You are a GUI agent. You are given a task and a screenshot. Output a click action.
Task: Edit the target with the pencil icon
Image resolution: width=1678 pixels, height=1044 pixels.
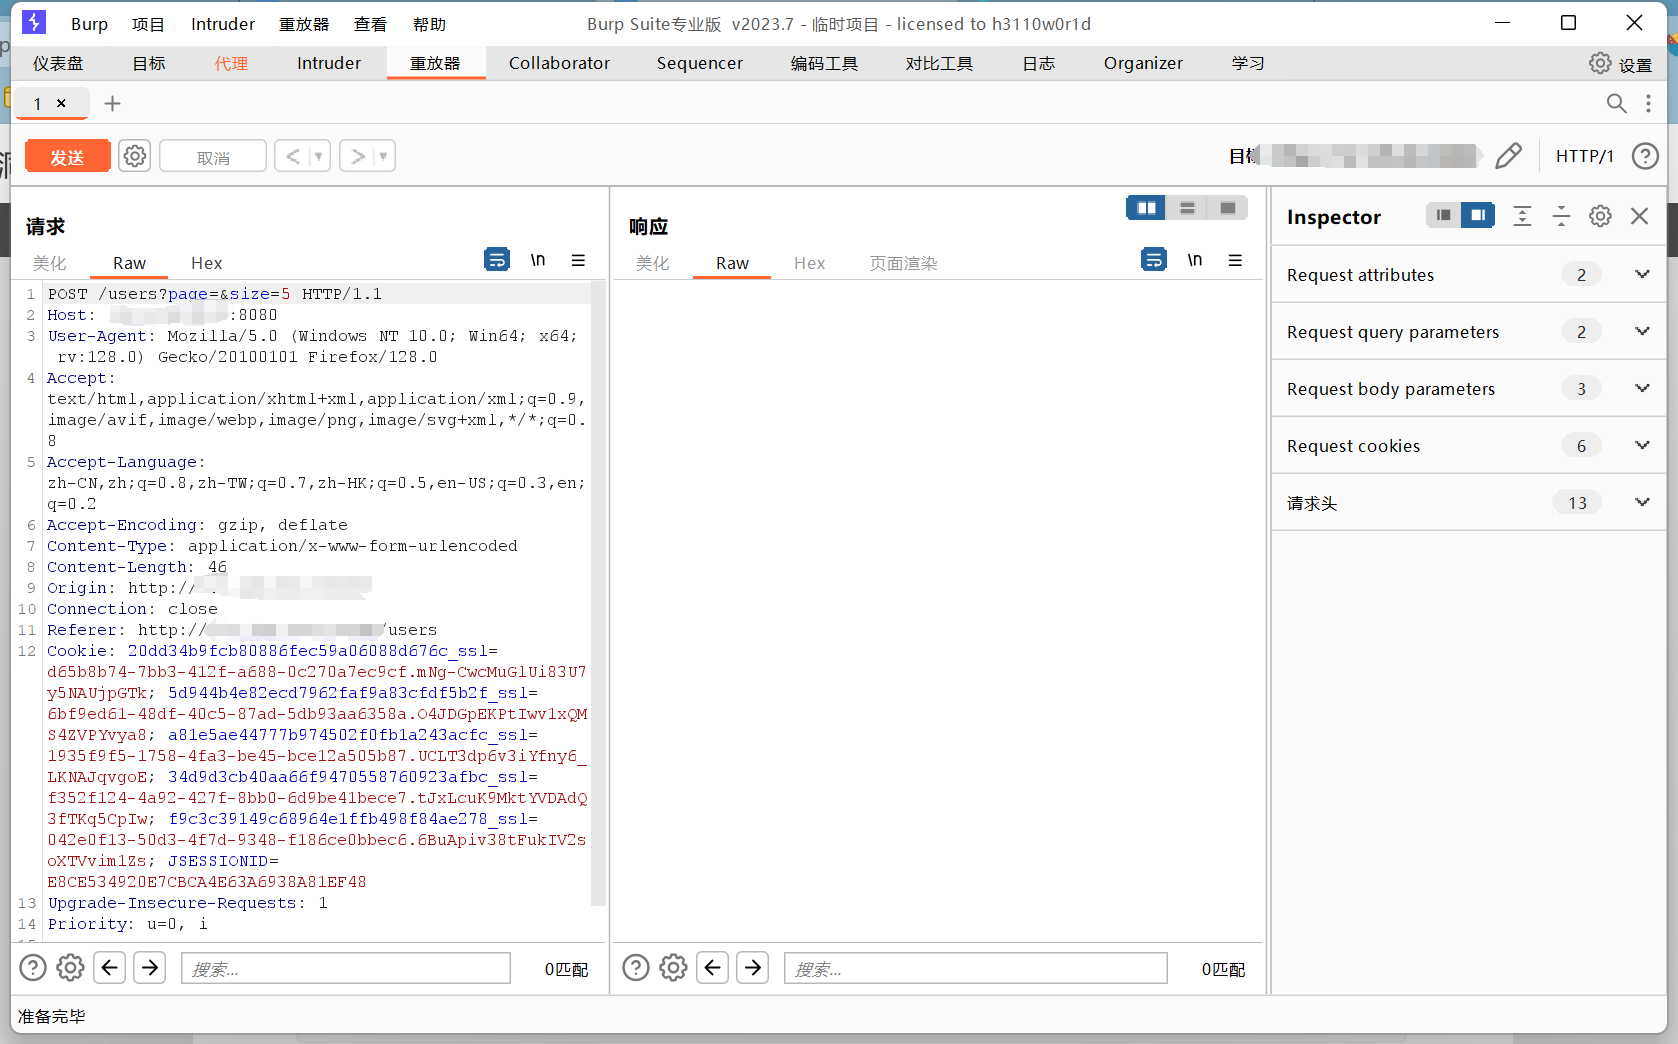pos(1508,155)
